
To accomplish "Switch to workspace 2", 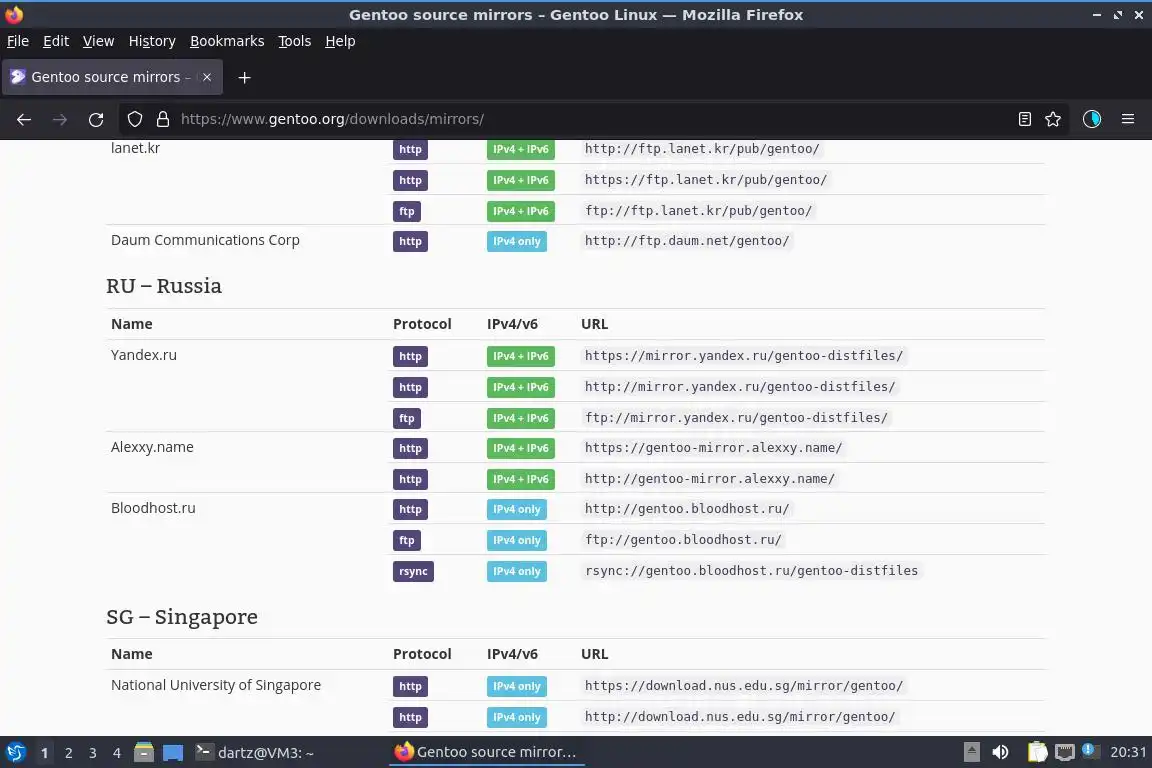I will [68, 753].
